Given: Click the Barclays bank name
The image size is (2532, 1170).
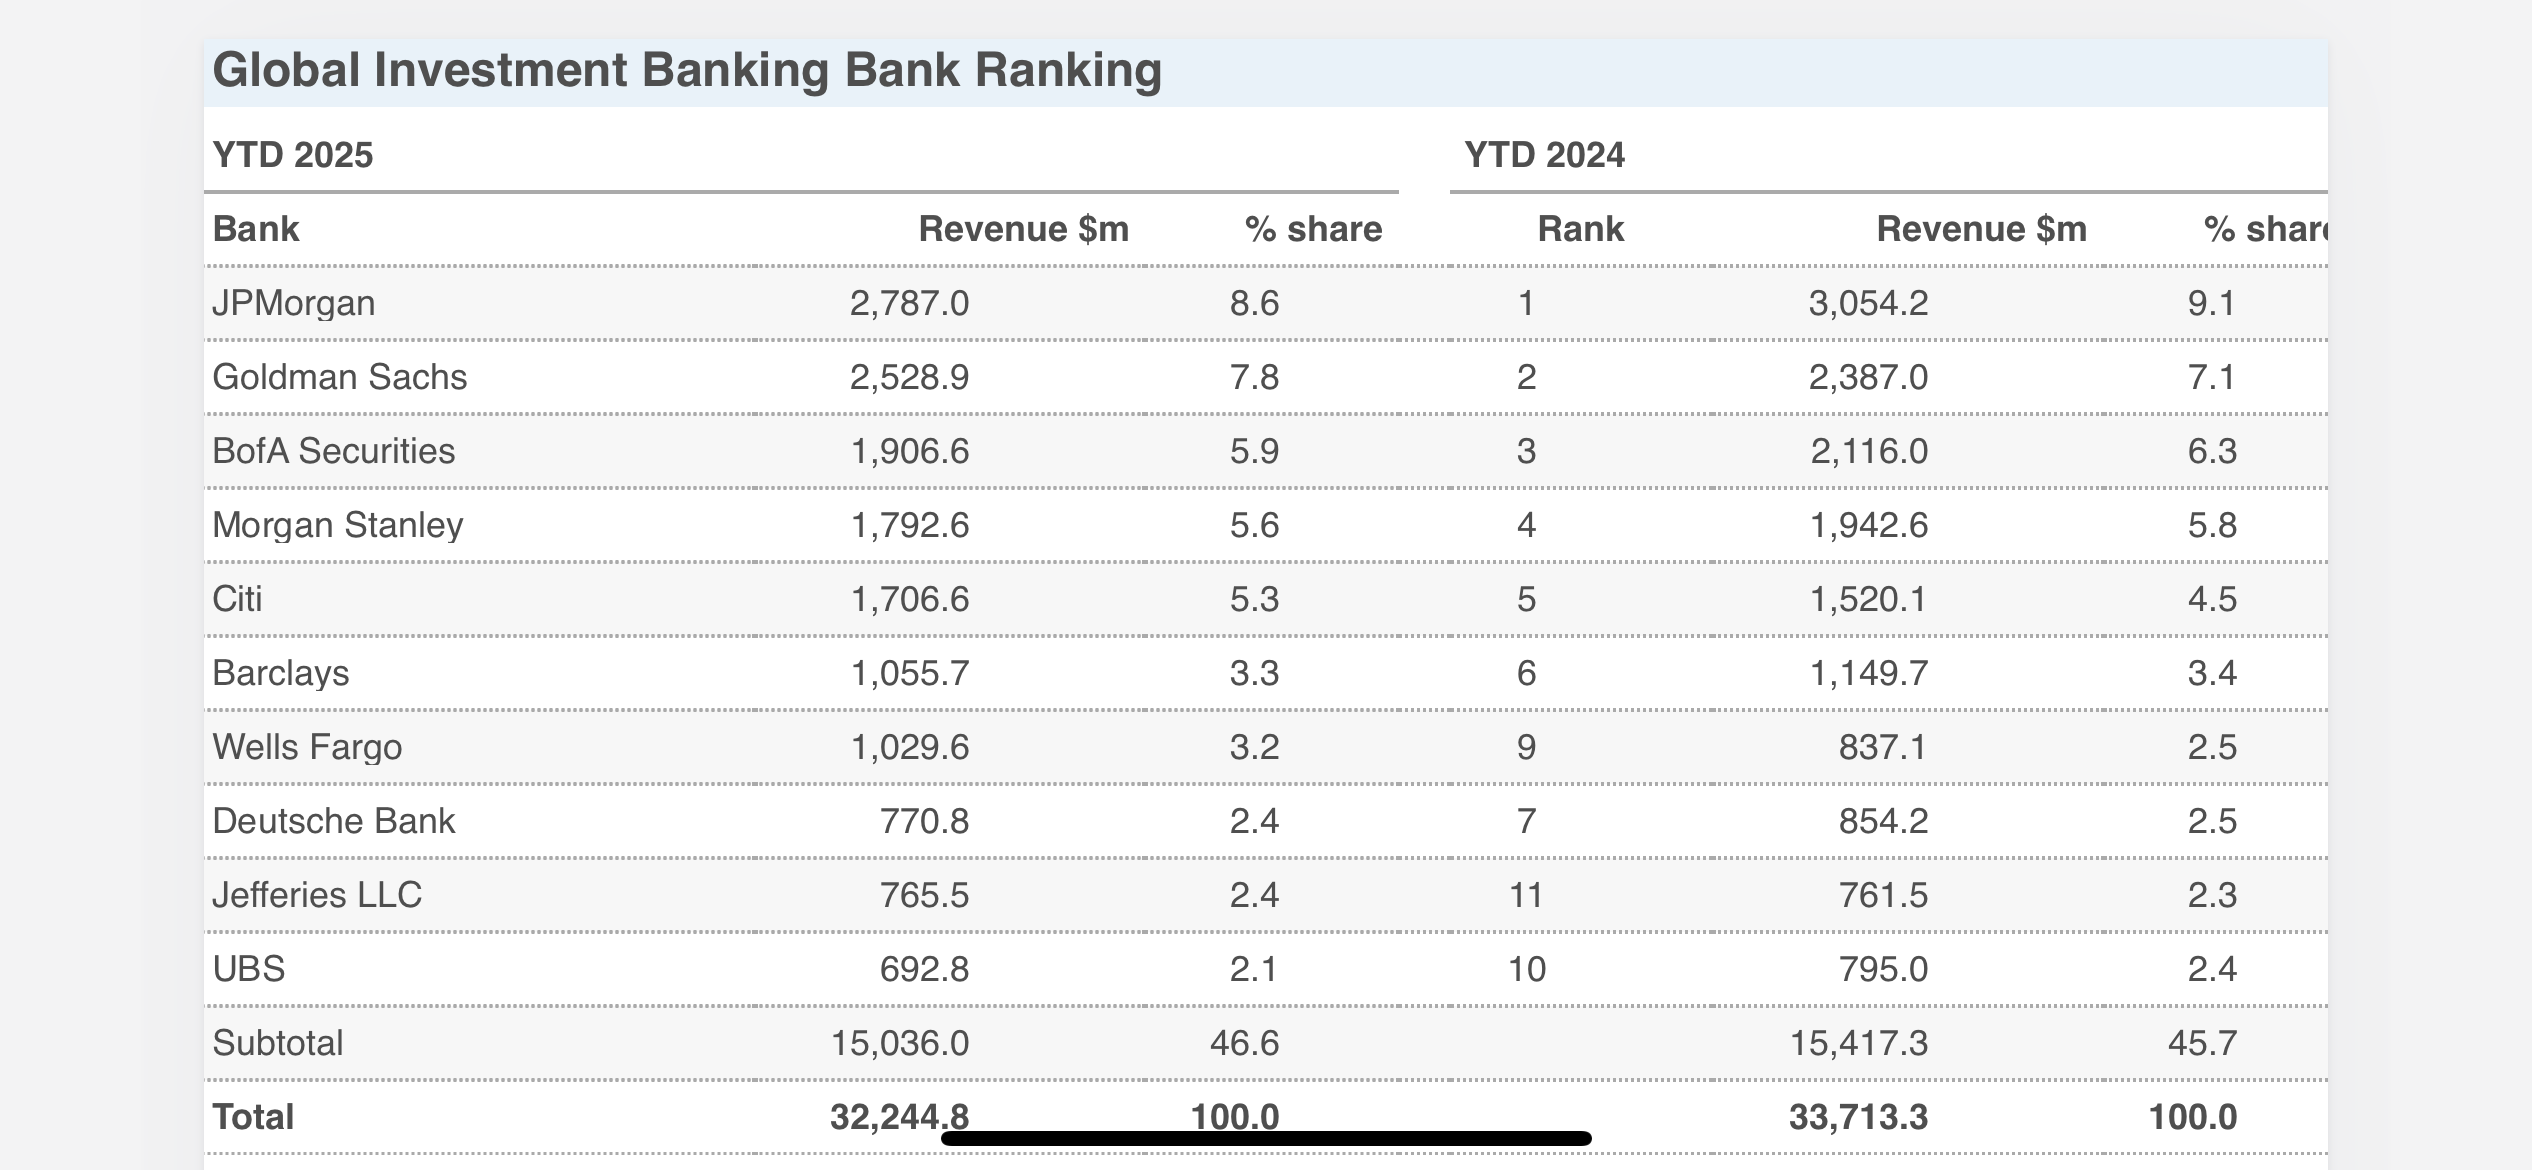Looking at the screenshot, I should point(280,673).
